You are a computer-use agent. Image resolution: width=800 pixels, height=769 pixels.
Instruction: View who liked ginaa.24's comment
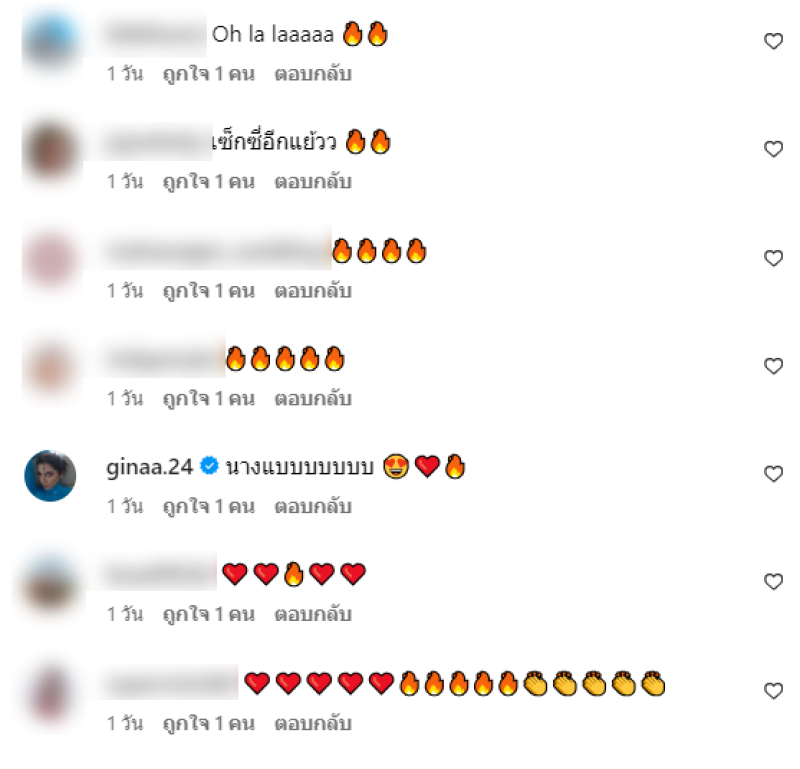(208, 507)
